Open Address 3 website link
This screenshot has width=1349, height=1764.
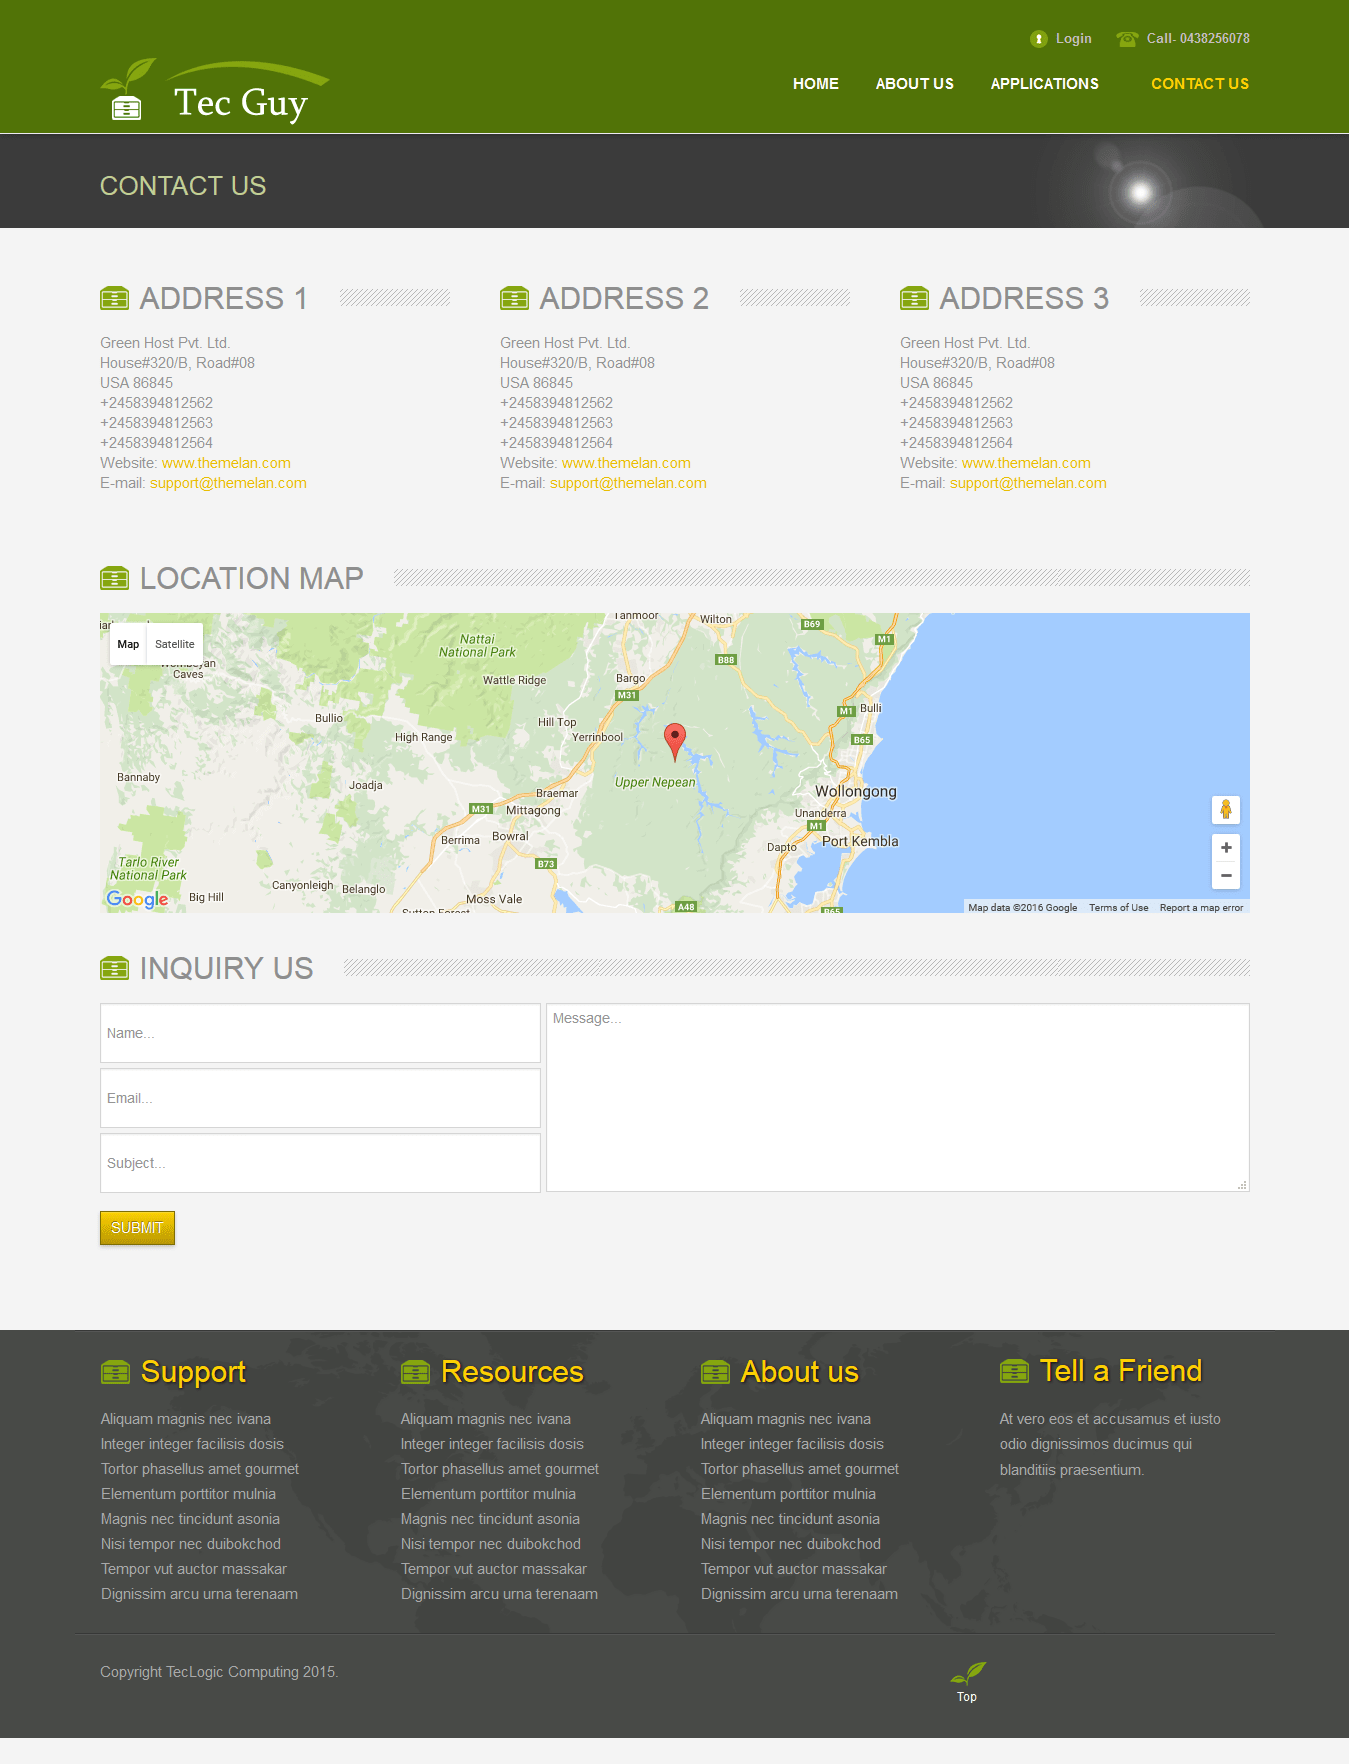1026,463
